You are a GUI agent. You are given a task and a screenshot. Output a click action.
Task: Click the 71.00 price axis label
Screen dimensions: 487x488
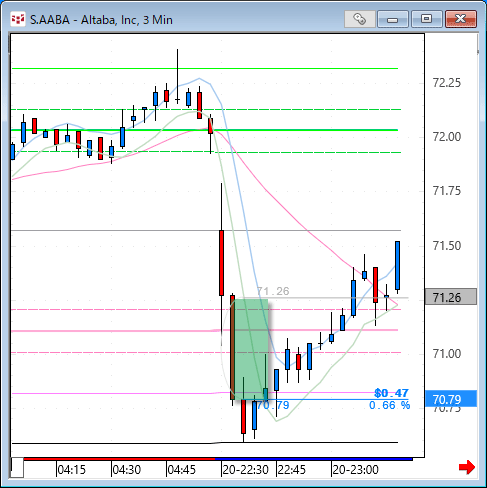coord(447,353)
